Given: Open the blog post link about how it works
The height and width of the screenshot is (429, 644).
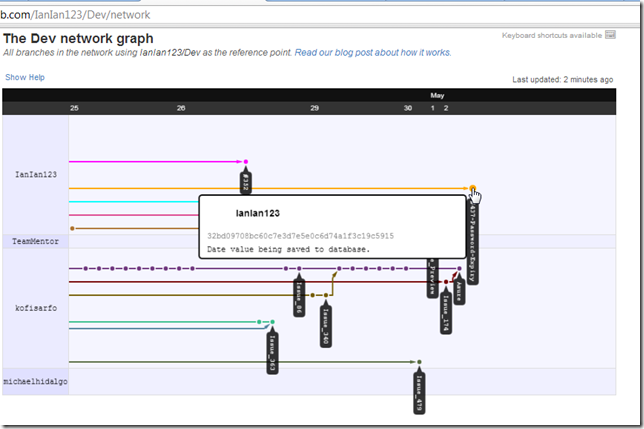Looking at the screenshot, I should (373, 52).
